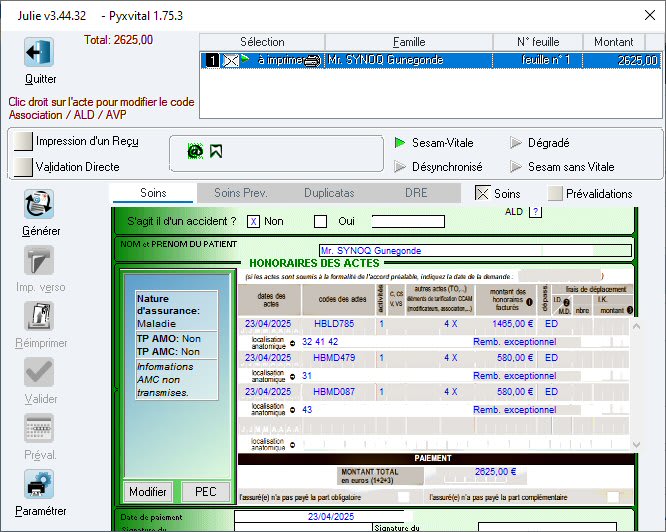Click the Quitter exit icon
Screen dimensions: 666x532
click(x=39, y=53)
